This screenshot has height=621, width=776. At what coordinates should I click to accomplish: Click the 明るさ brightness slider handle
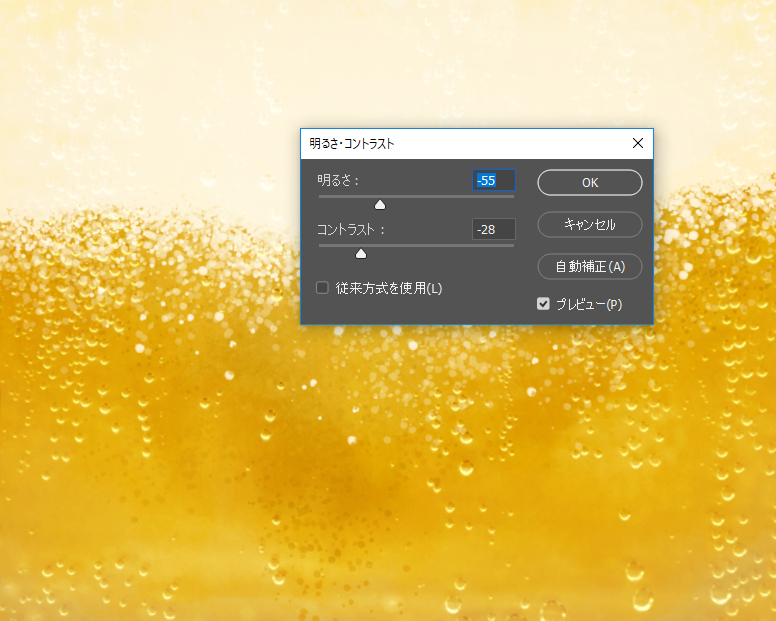[x=380, y=204]
